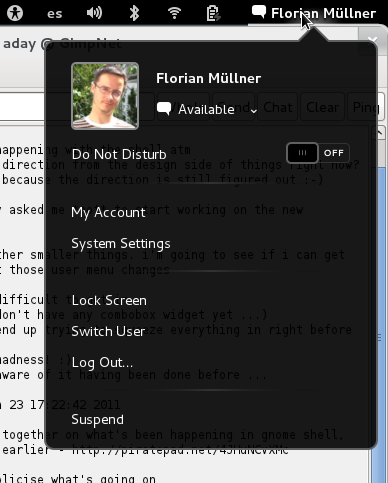Select Lock Screen
The width and height of the screenshot is (388, 483).
109,300
